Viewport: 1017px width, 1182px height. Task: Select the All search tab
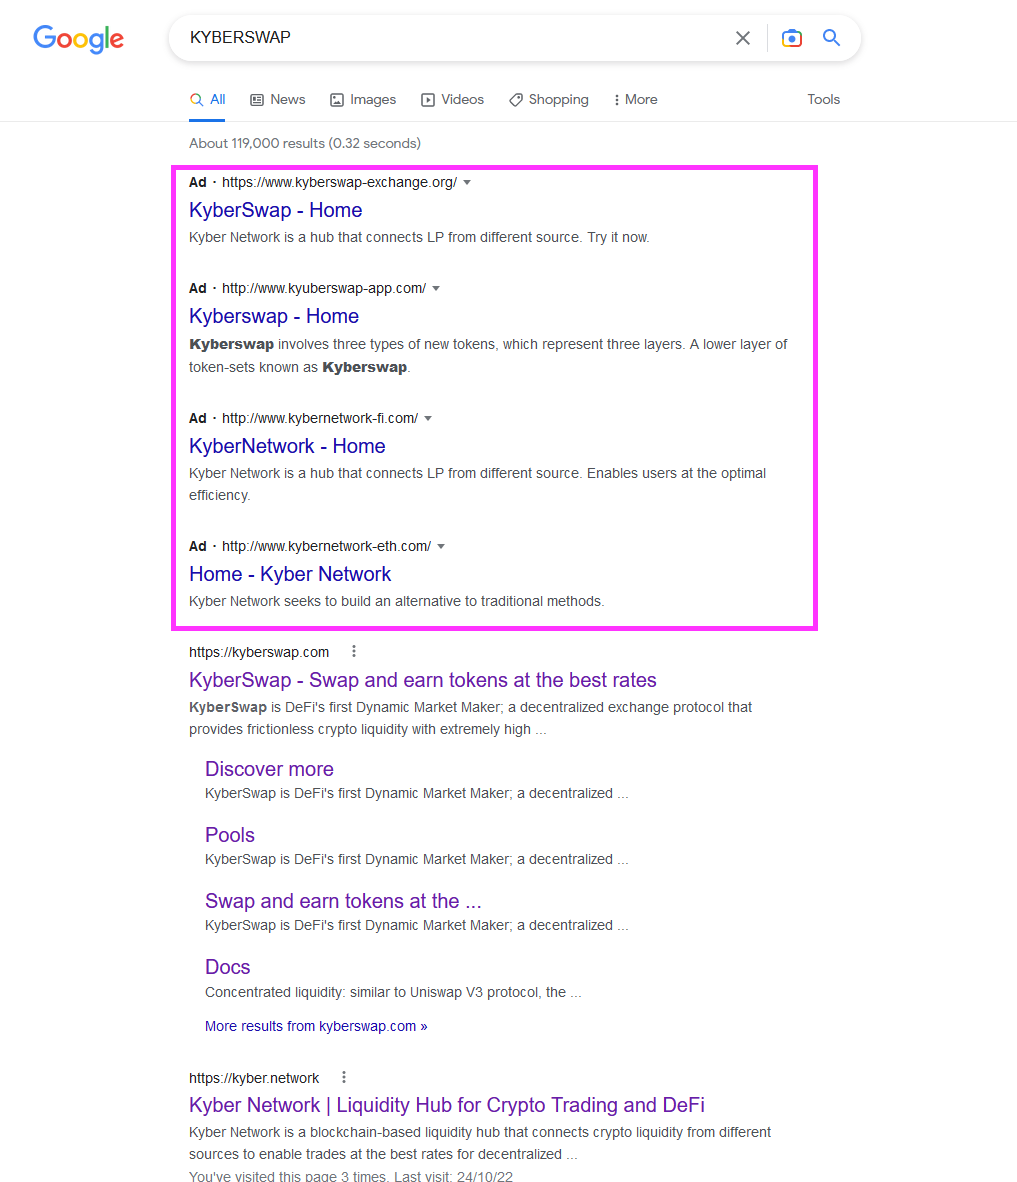pos(207,100)
